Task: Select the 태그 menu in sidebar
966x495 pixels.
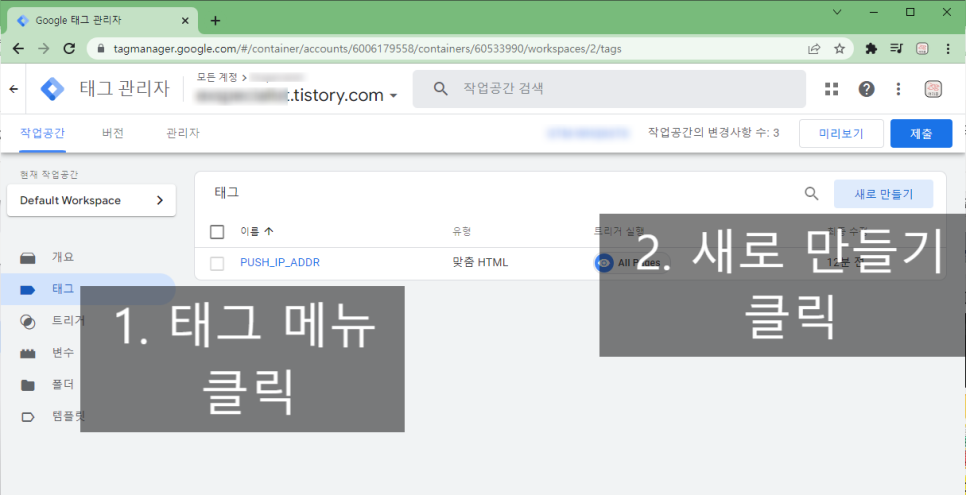Action: (x=63, y=289)
